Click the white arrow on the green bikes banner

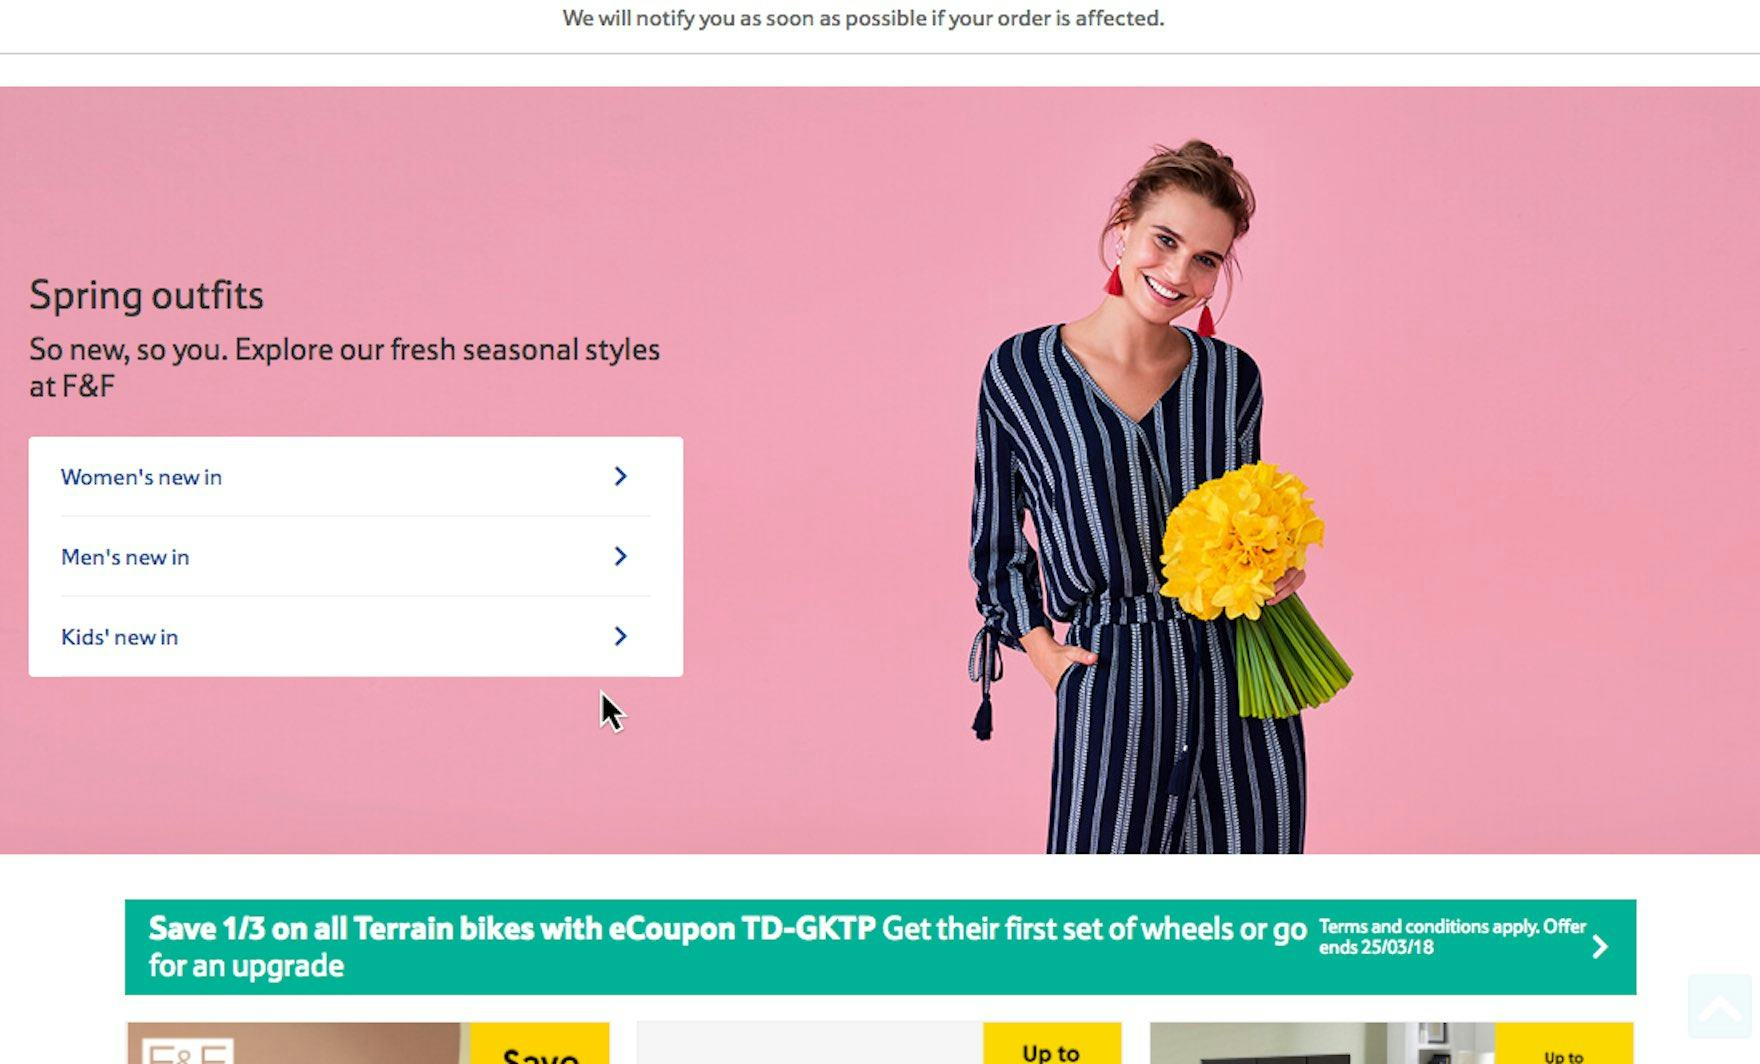click(1599, 946)
